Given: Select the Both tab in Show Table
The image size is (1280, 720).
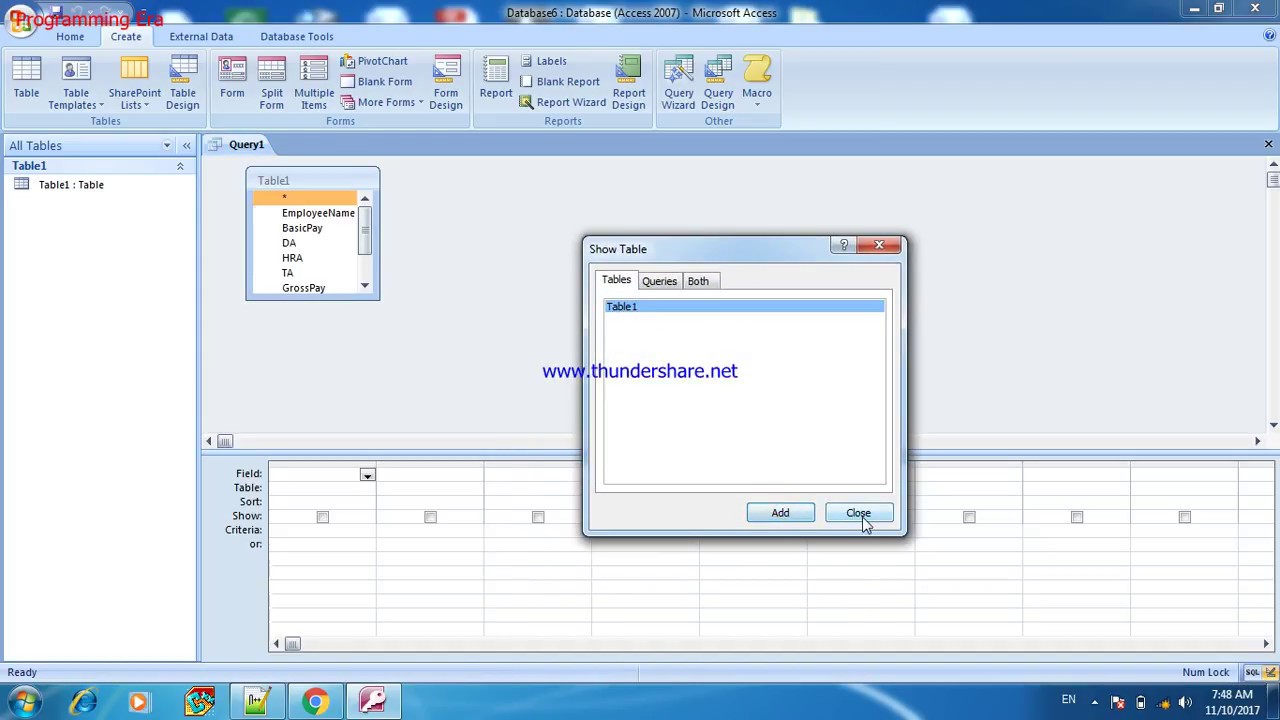Looking at the screenshot, I should 698,281.
